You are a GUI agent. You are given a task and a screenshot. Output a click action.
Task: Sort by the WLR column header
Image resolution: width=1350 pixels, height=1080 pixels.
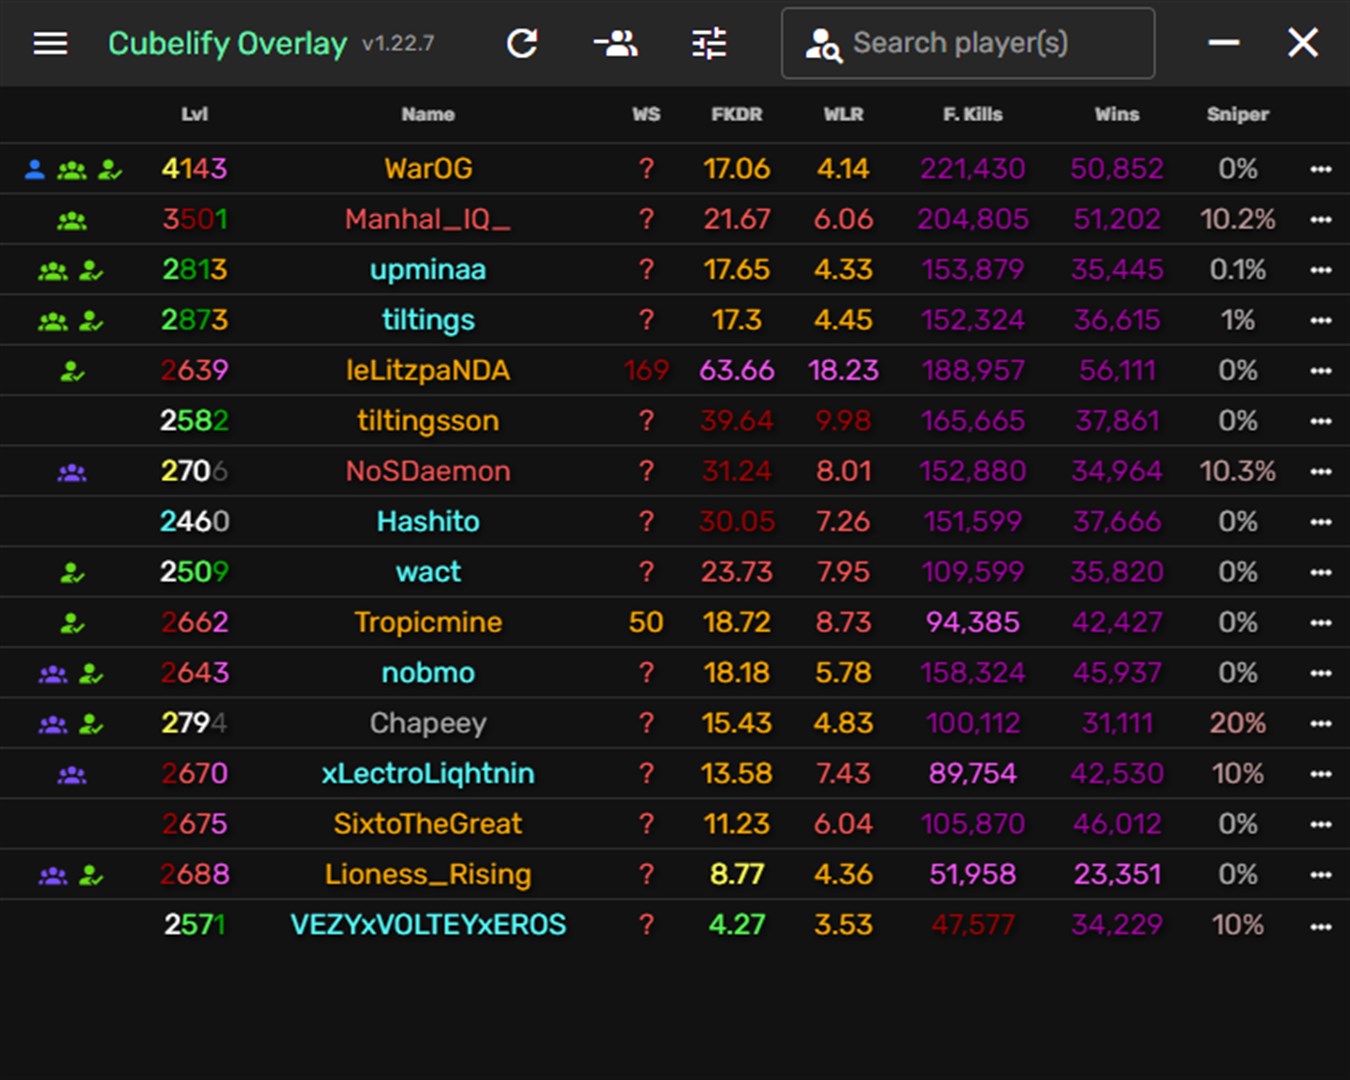(x=843, y=114)
